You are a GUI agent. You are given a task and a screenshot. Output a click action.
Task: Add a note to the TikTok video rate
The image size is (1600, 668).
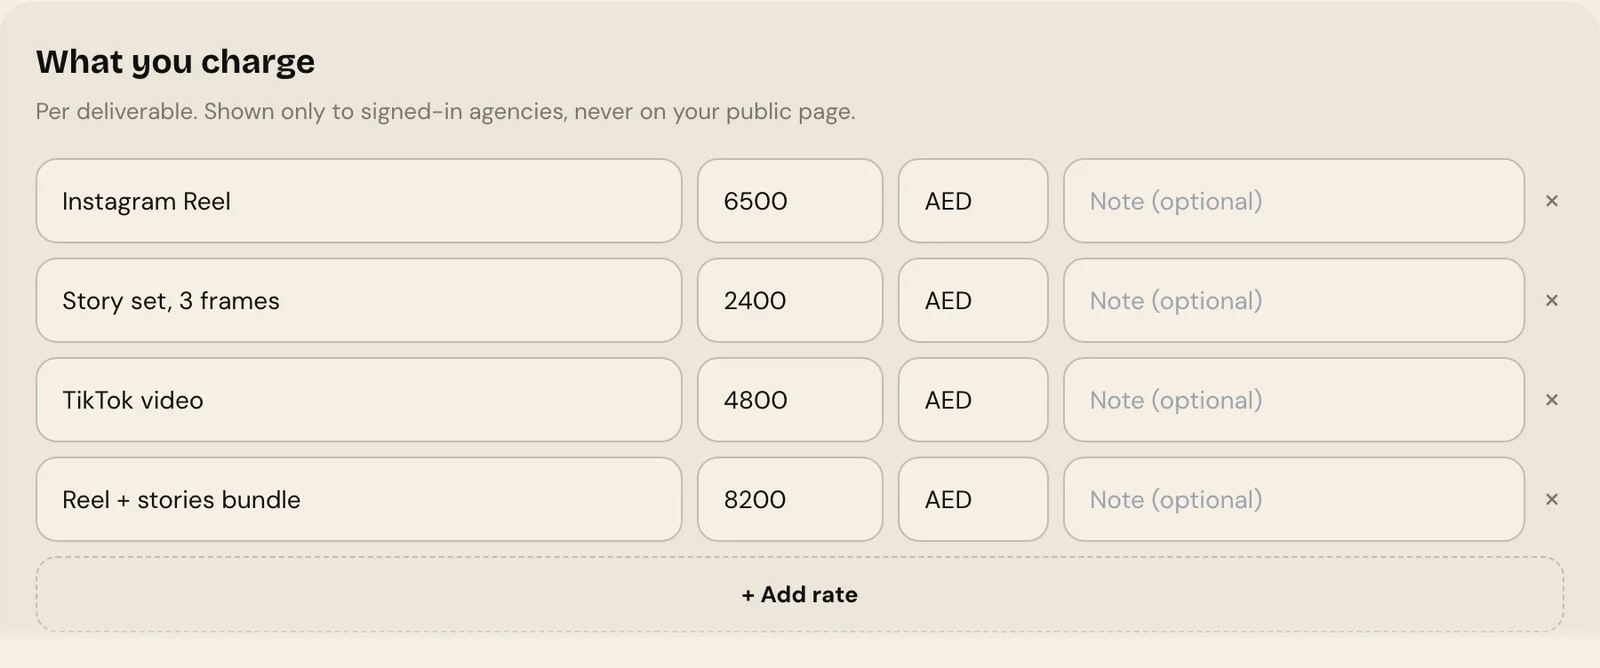point(1294,400)
